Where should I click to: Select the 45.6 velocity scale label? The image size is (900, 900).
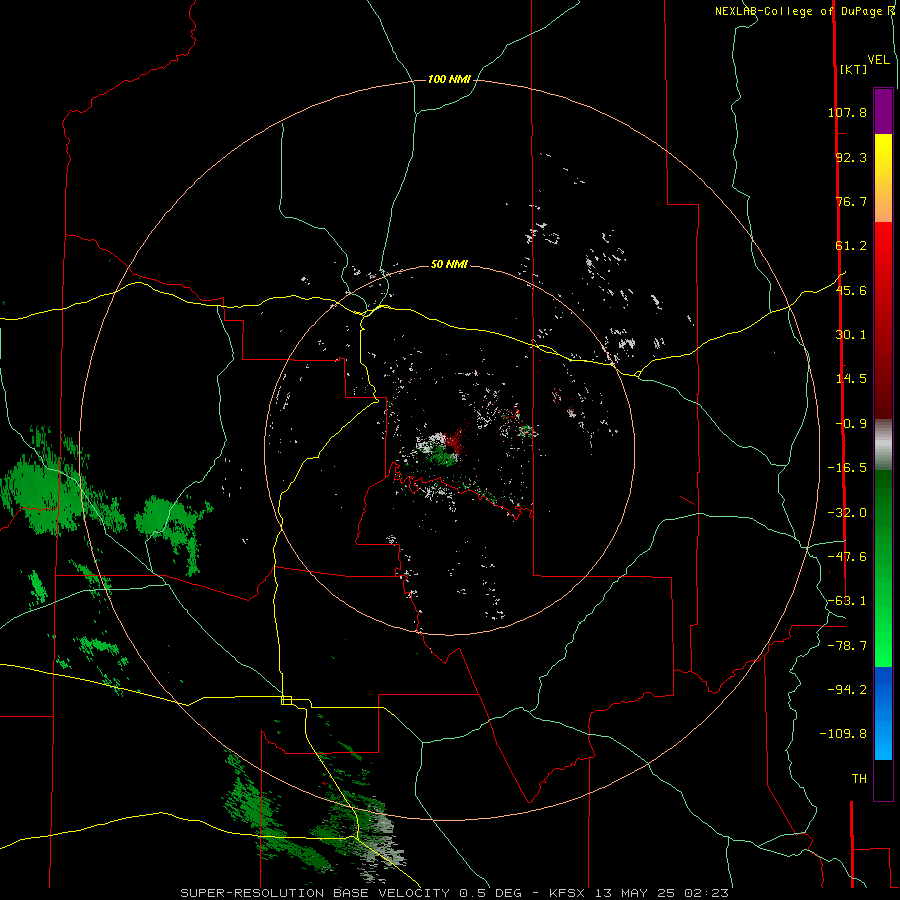[x=851, y=290]
